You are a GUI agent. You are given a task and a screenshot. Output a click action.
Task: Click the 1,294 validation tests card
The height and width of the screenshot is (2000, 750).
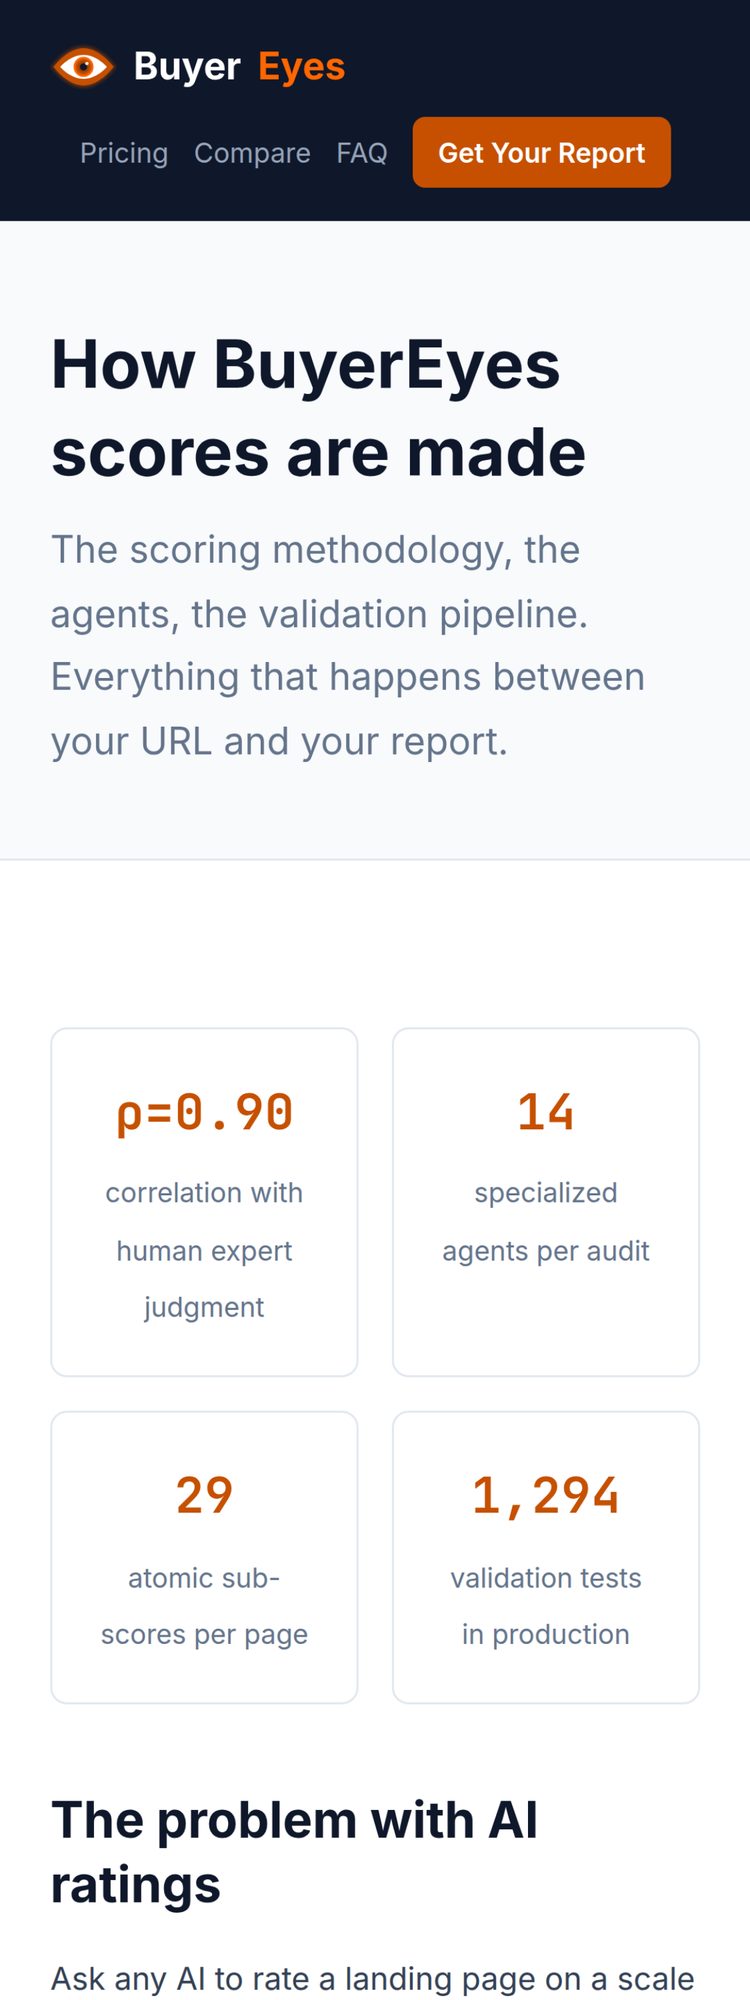pos(546,1555)
